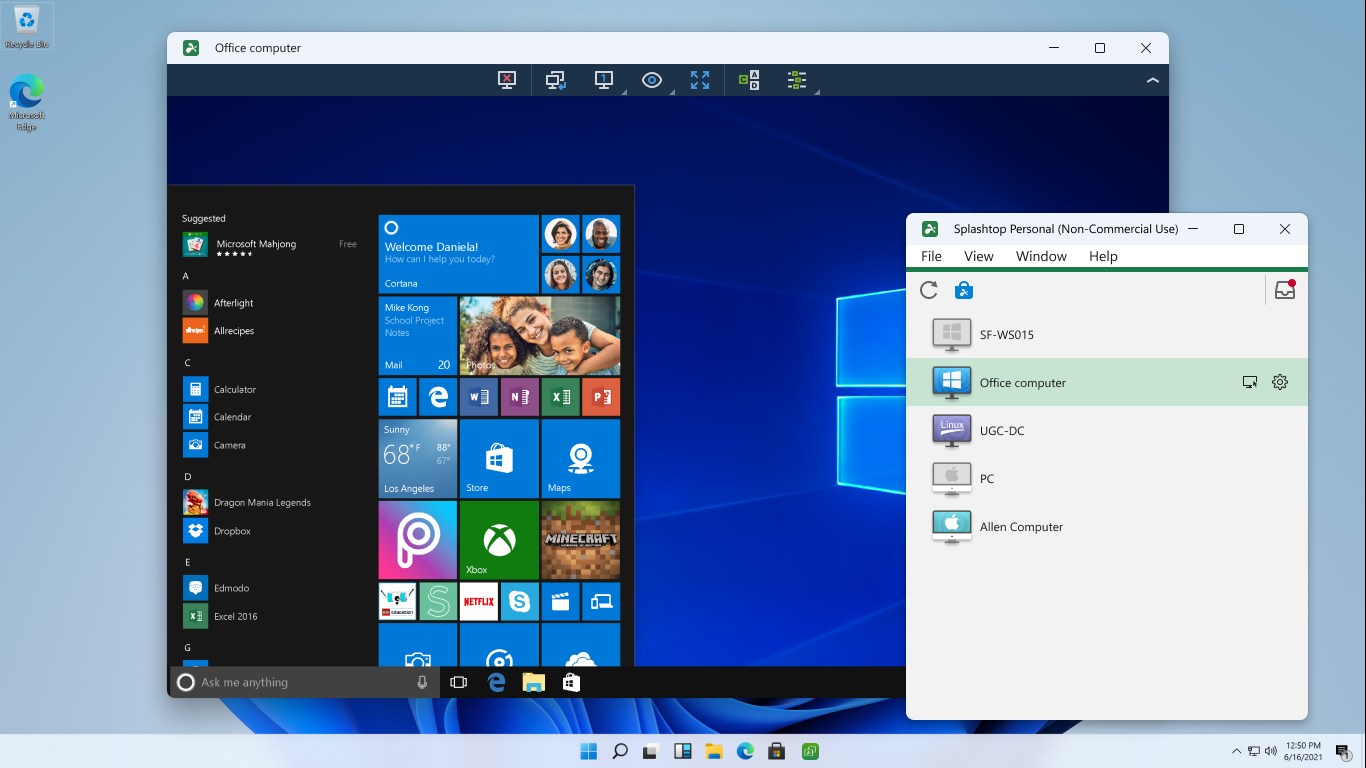The height and width of the screenshot is (768, 1366).
Task: Disconnect the remote session
Action: [505, 80]
